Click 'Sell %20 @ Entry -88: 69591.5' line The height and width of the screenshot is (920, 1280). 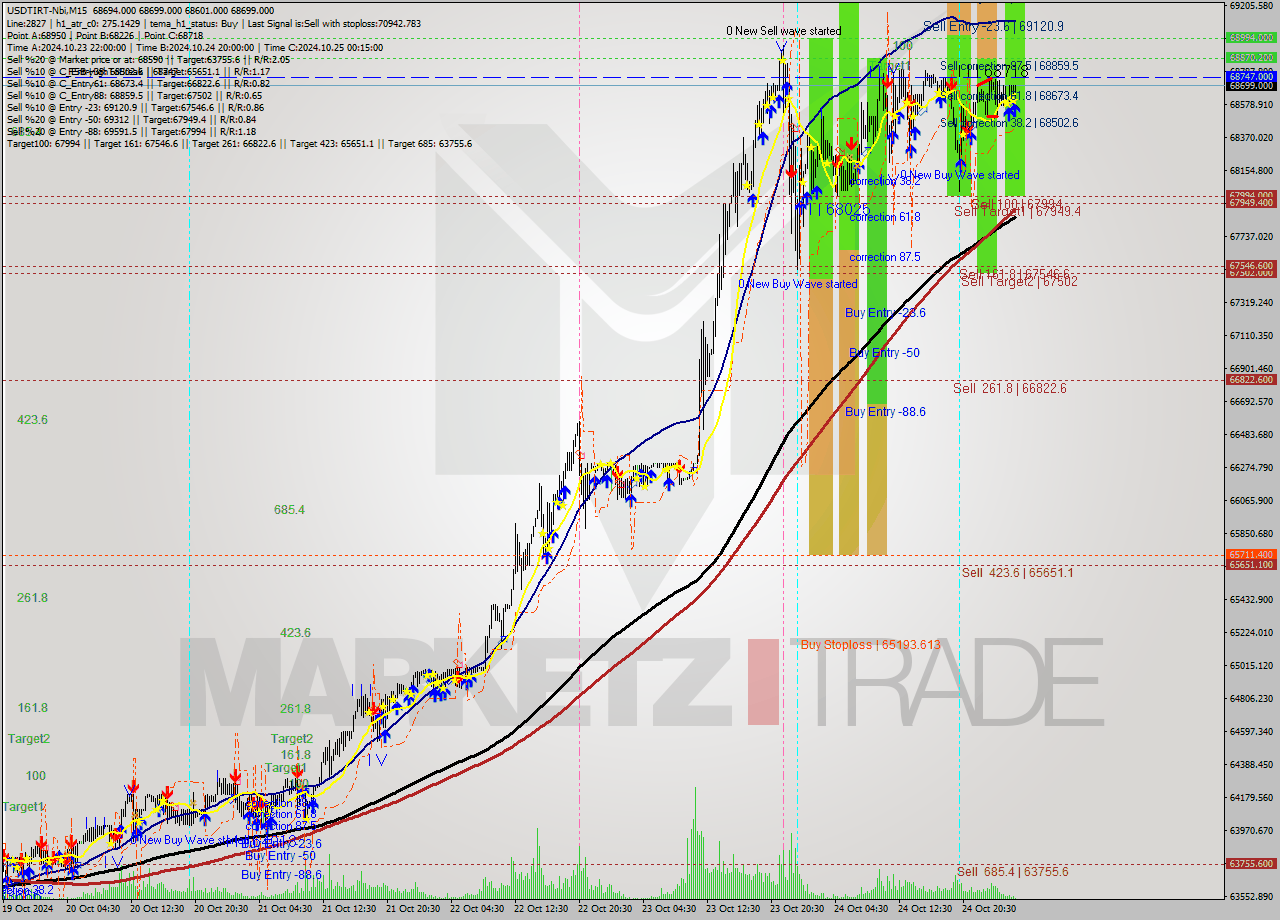coord(131,131)
